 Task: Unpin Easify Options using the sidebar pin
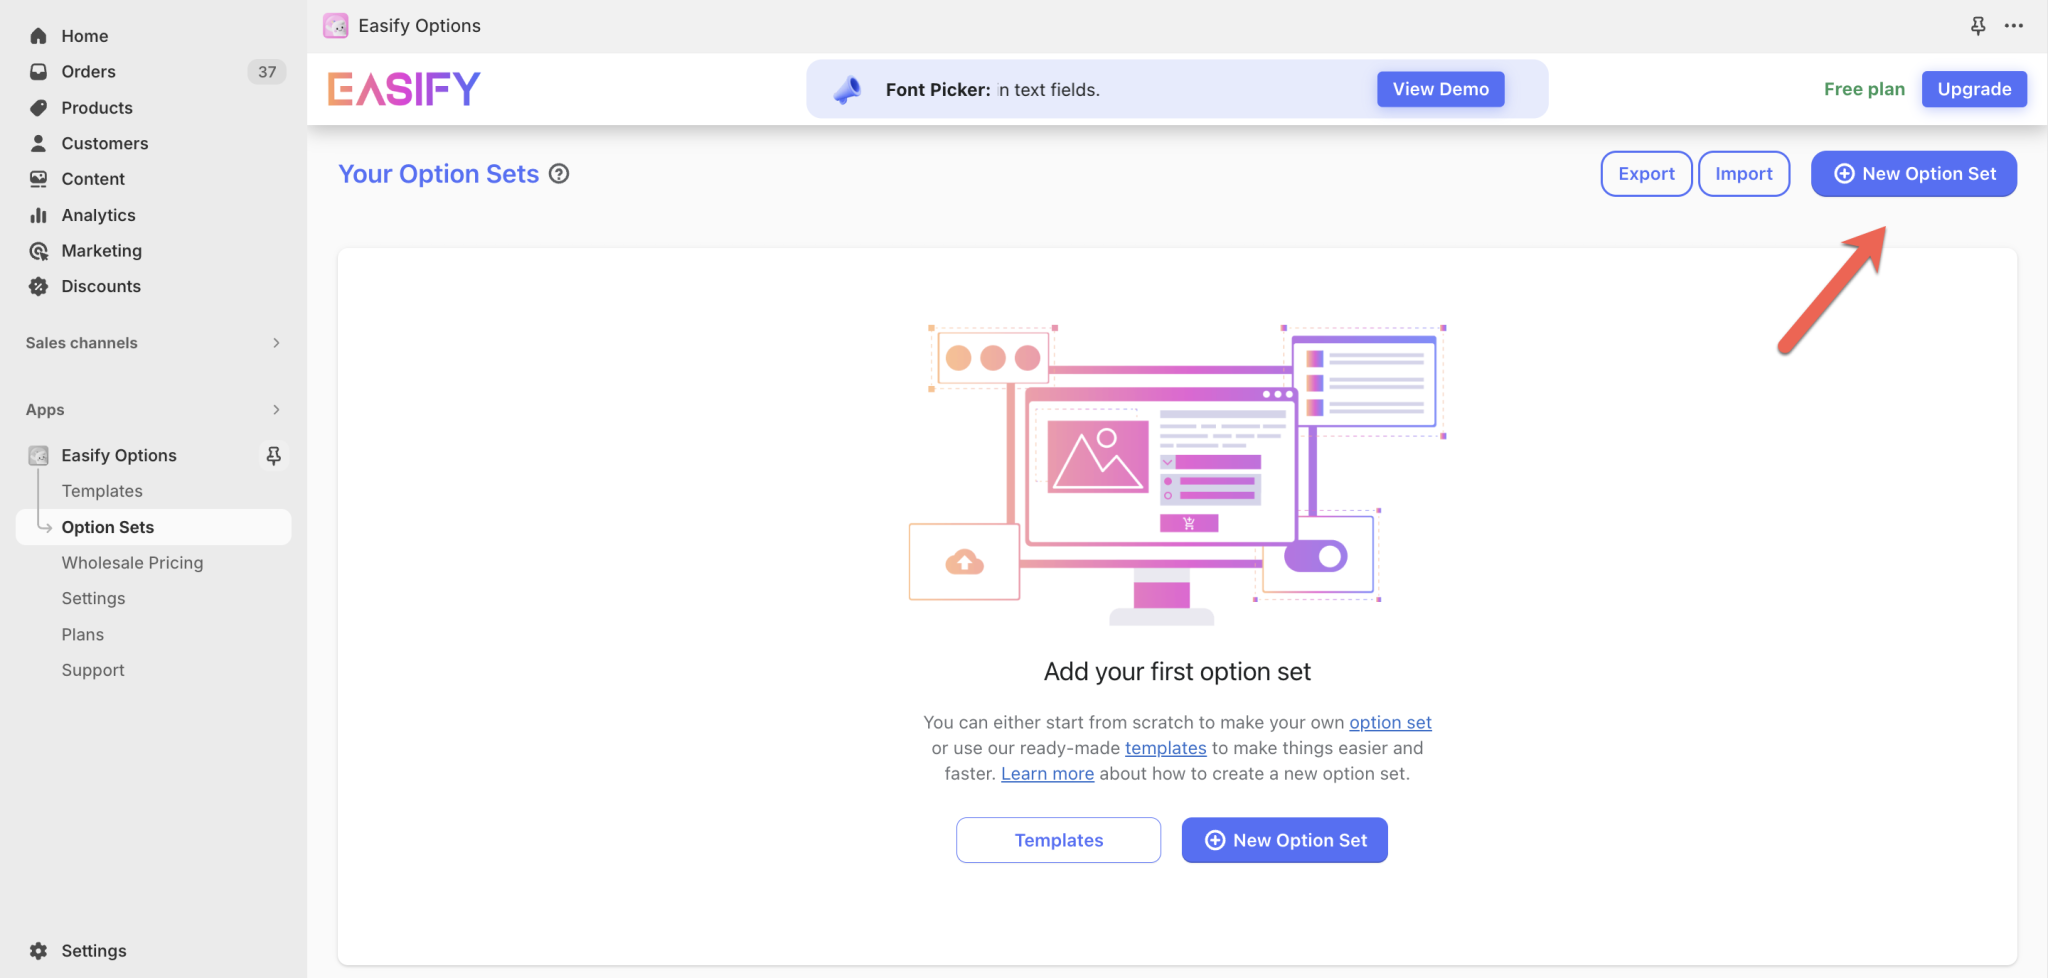coord(273,455)
